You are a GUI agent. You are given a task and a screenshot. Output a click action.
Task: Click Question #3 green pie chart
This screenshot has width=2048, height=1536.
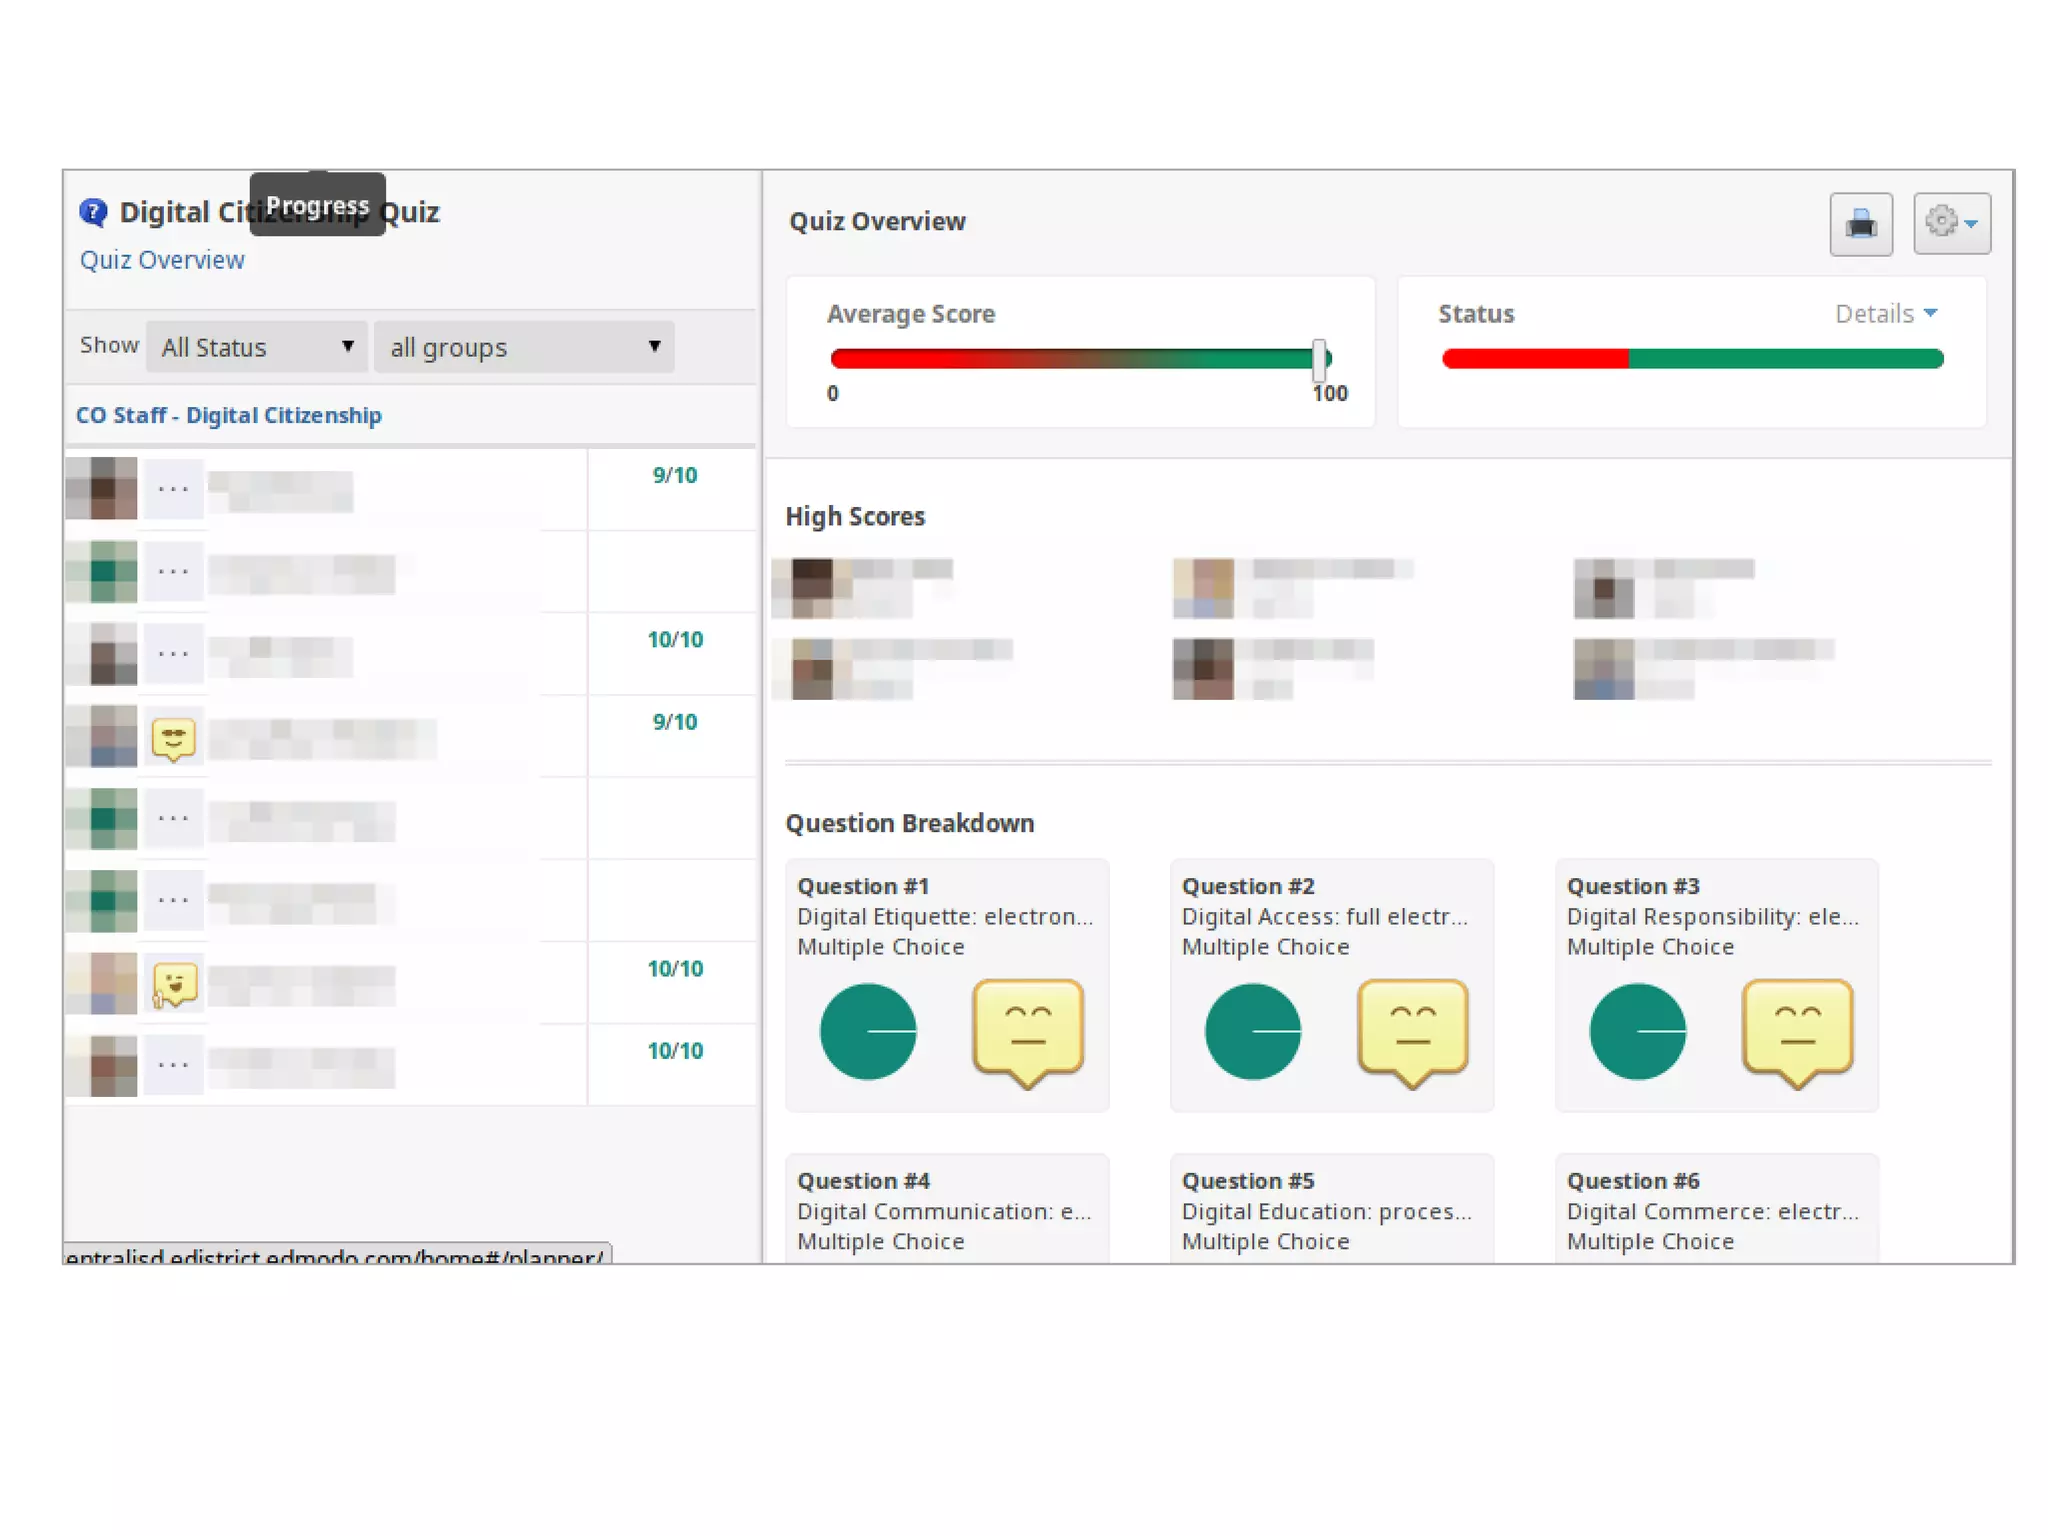point(1637,1031)
